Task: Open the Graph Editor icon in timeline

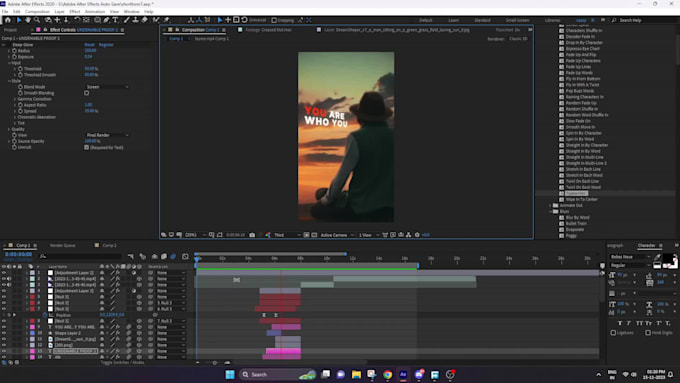Action: click(185, 256)
